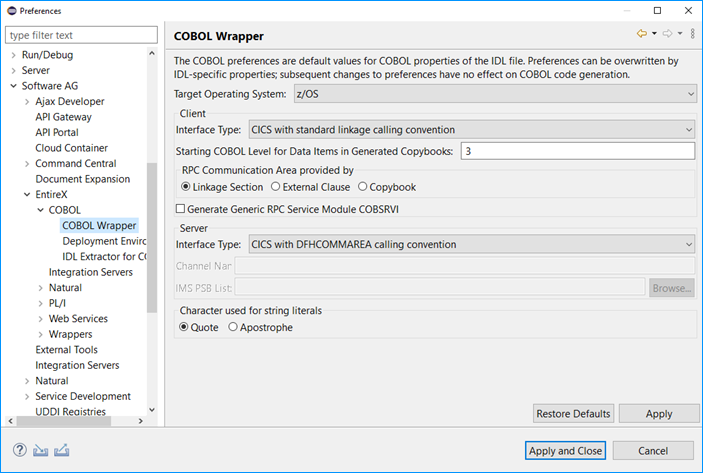Click the type filter text field
703x473 pixels.
(81, 35)
